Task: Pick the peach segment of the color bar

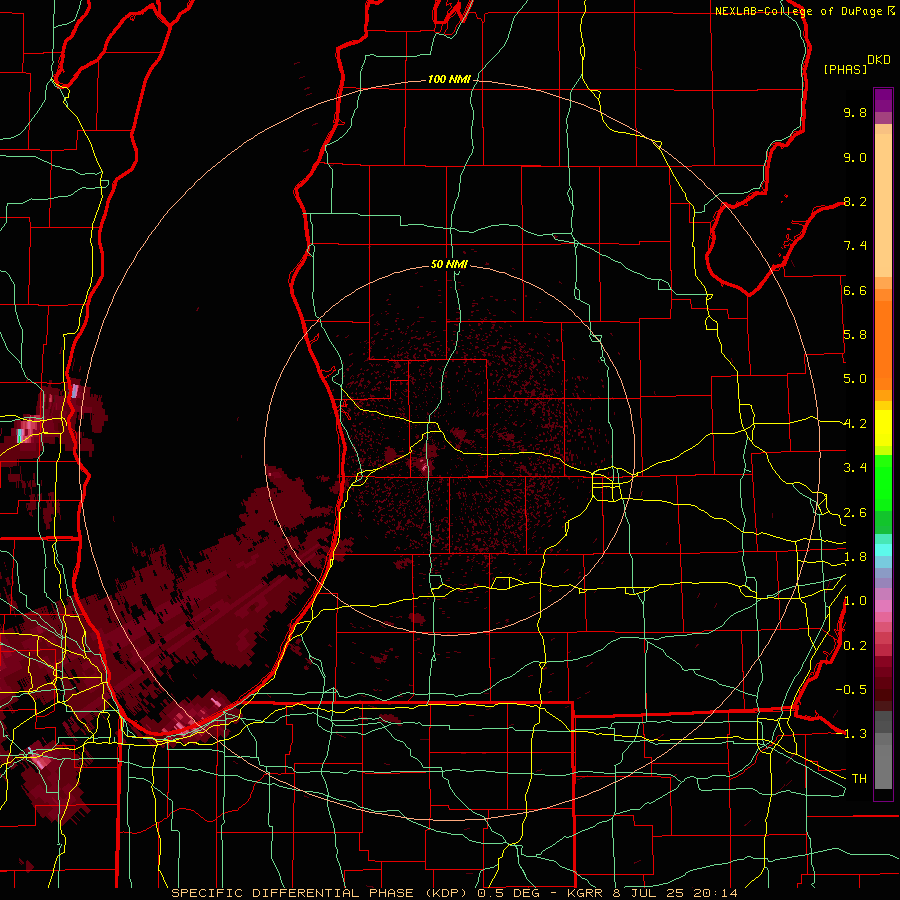Action: (x=883, y=207)
